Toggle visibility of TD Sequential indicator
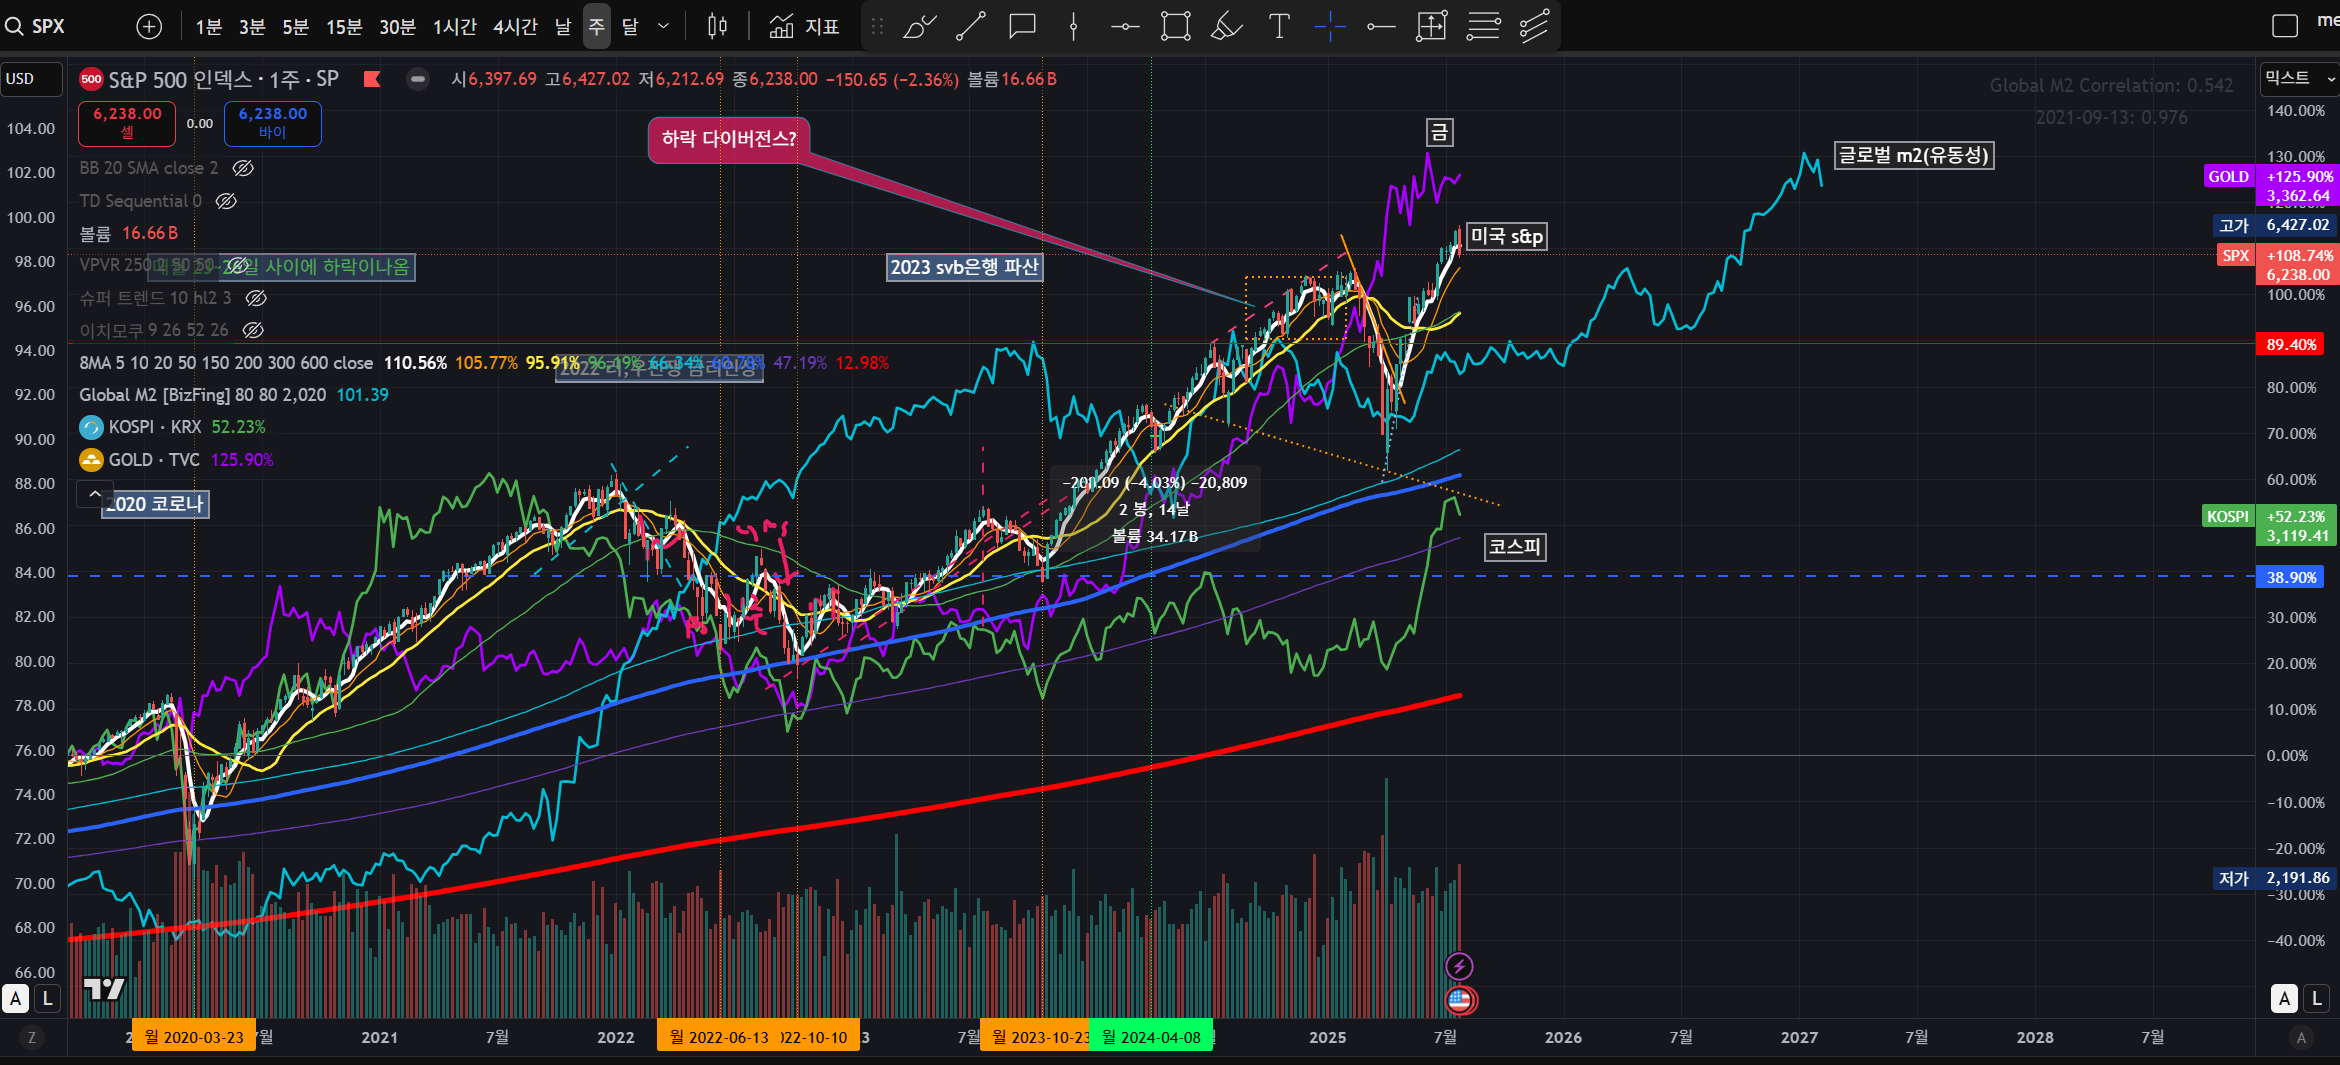 (227, 201)
